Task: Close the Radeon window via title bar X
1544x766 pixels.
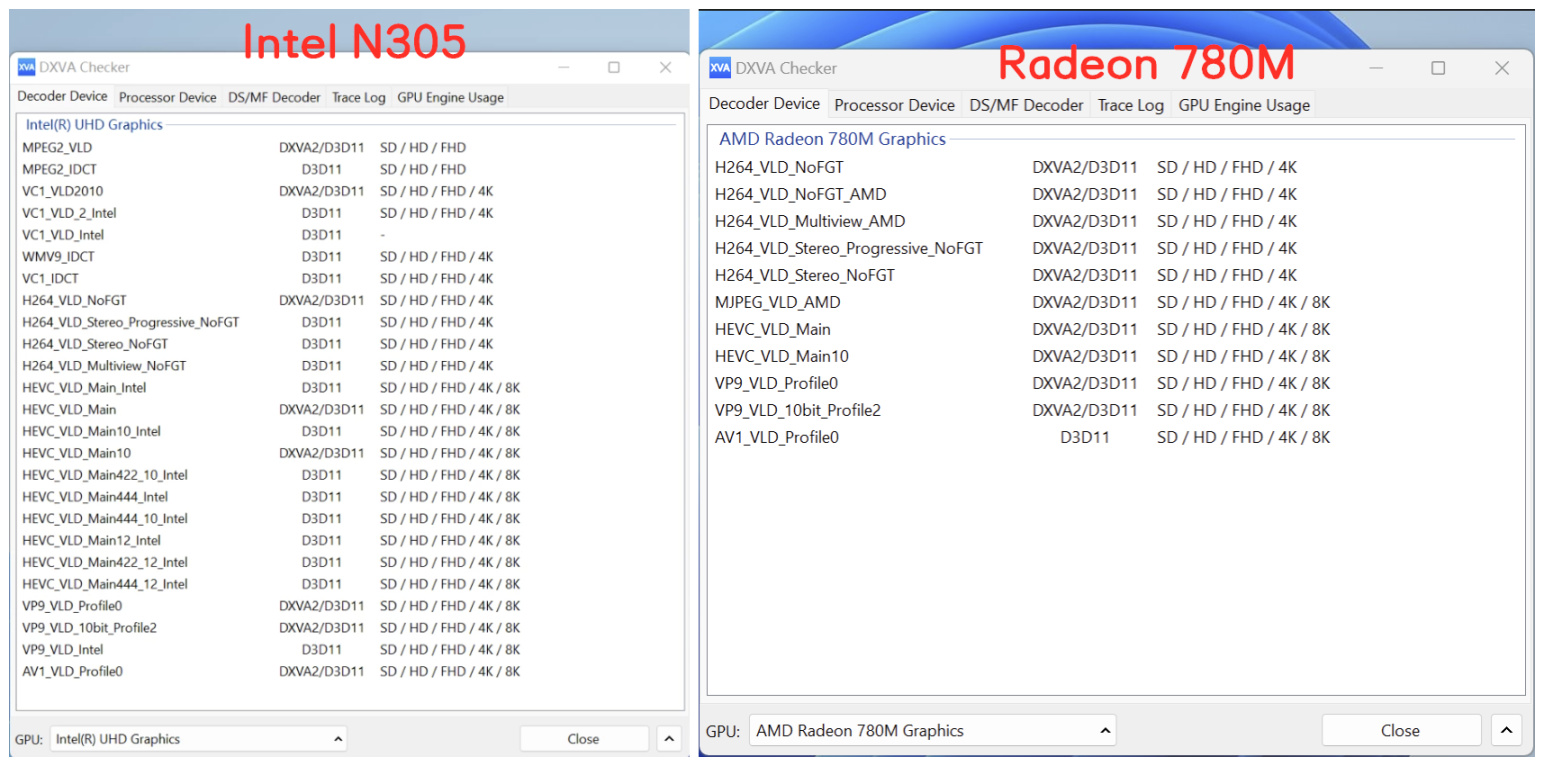Action: [x=1501, y=68]
